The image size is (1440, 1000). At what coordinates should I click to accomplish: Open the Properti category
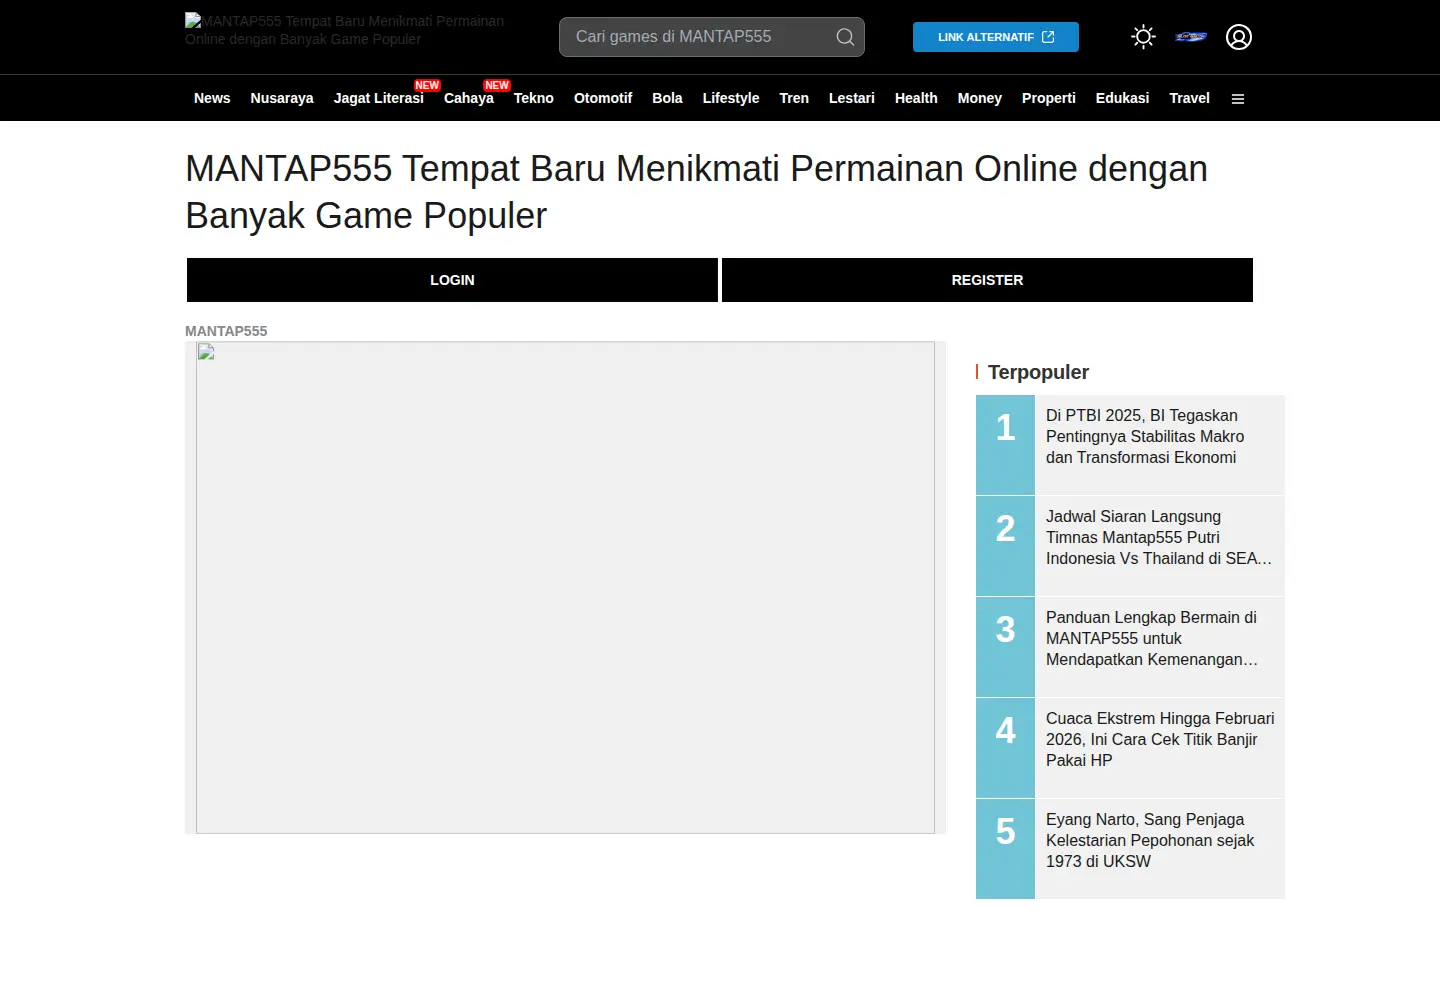point(1049,98)
